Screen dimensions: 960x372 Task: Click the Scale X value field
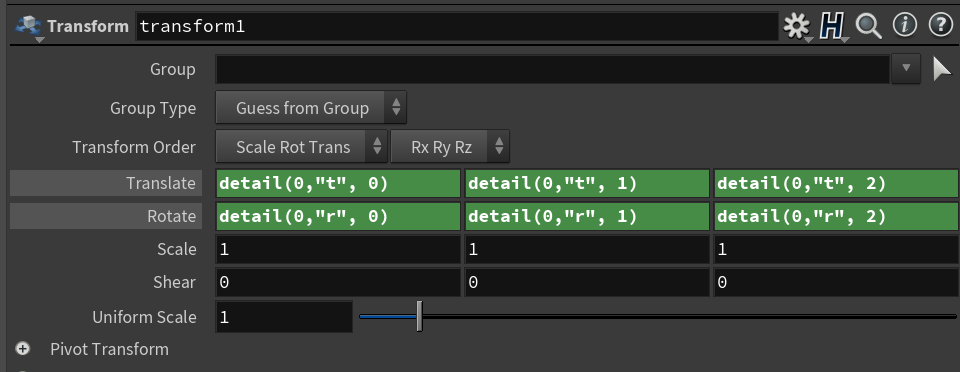[x=338, y=250]
